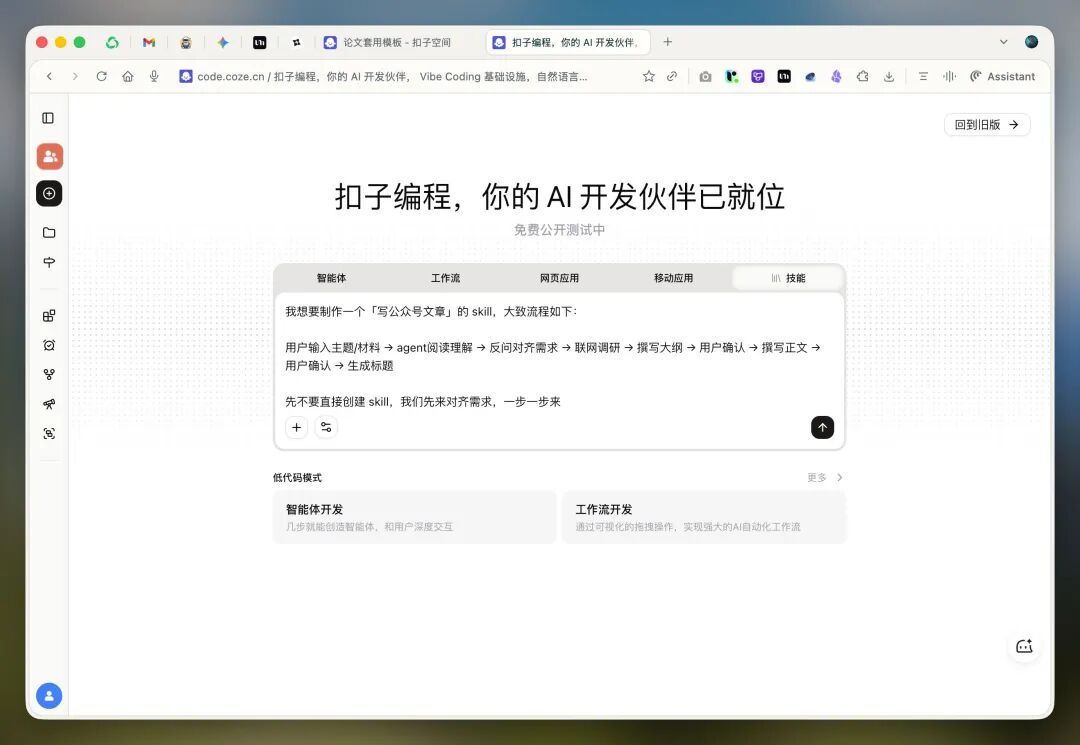Open the branch fork icon in sidebar
The height and width of the screenshot is (745, 1080).
(x=49, y=375)
